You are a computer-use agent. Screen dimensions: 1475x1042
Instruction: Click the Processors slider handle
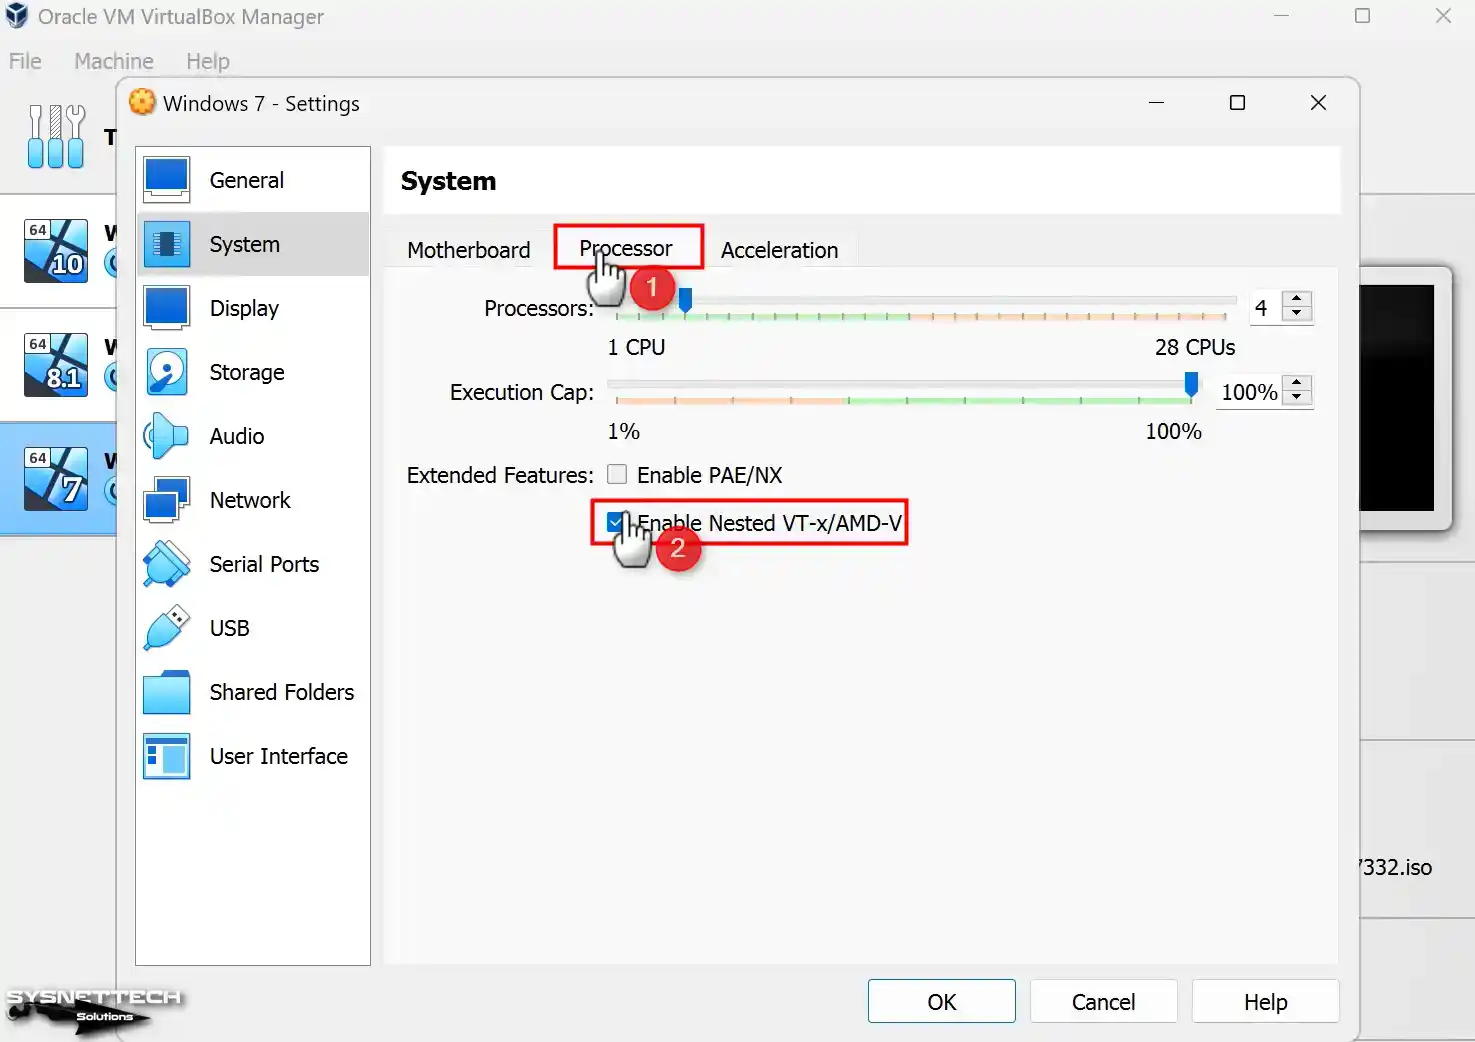coord(686,300)
